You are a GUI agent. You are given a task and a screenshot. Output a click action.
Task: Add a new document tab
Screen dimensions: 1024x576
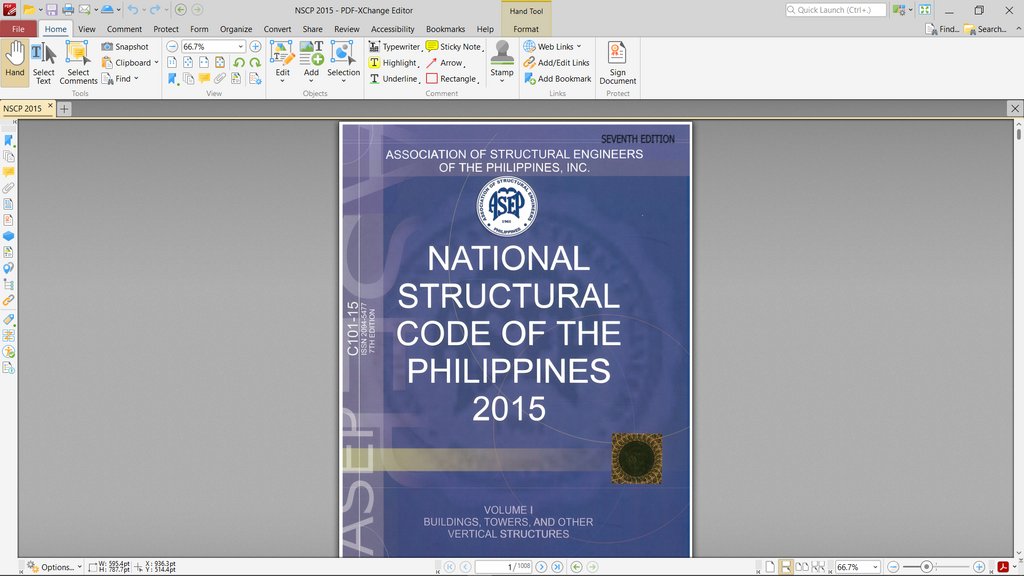[x=64, y=109]
